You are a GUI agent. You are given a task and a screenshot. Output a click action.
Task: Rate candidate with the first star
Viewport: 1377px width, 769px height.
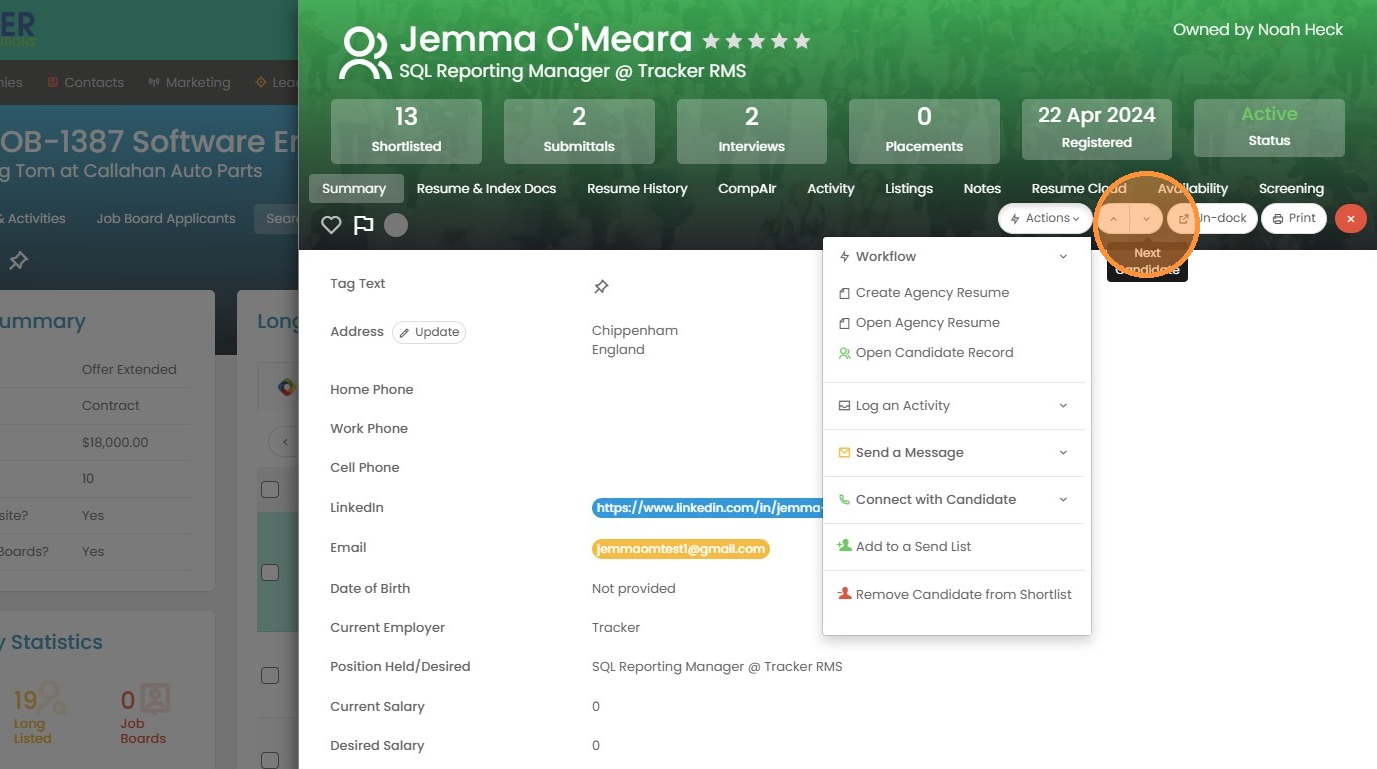coord(711,42)
